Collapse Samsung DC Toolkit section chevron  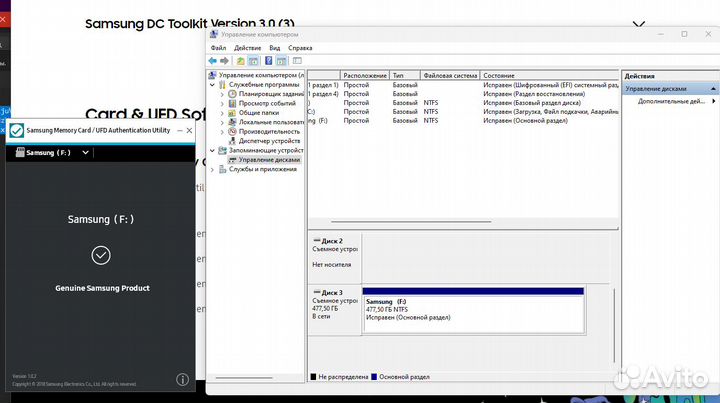639,24
